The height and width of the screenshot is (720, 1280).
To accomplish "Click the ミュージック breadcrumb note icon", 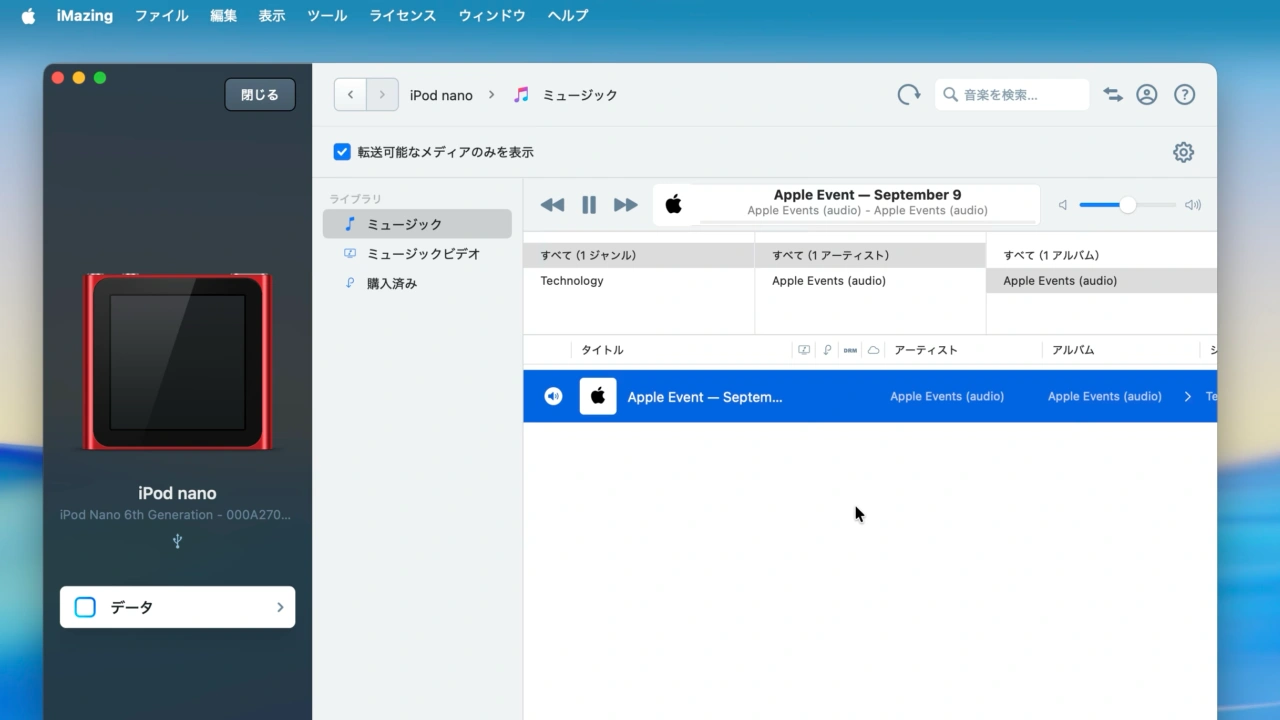I will 521,95.
